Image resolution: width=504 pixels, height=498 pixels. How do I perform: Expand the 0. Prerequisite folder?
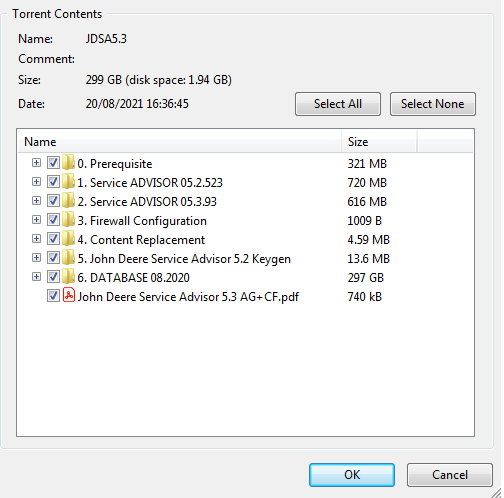pyautogui.click(x=36, y=163)
